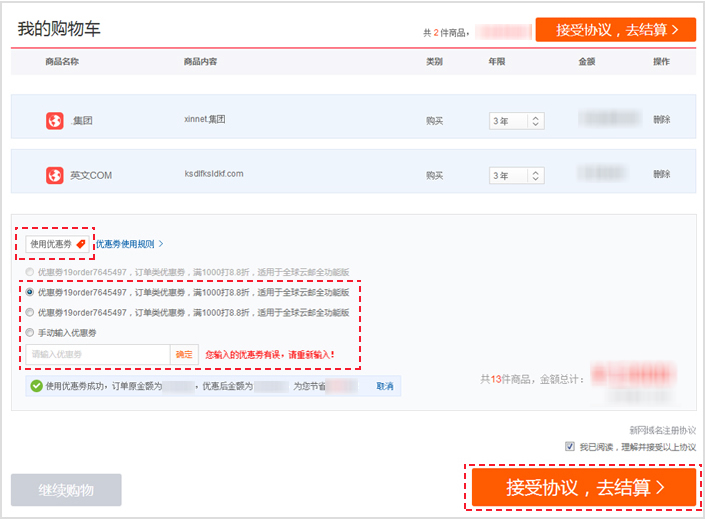This screenshot has height=519, width=705.
Task: Click 删除 for the 英文COM item
Action: [x=662, y=174]
